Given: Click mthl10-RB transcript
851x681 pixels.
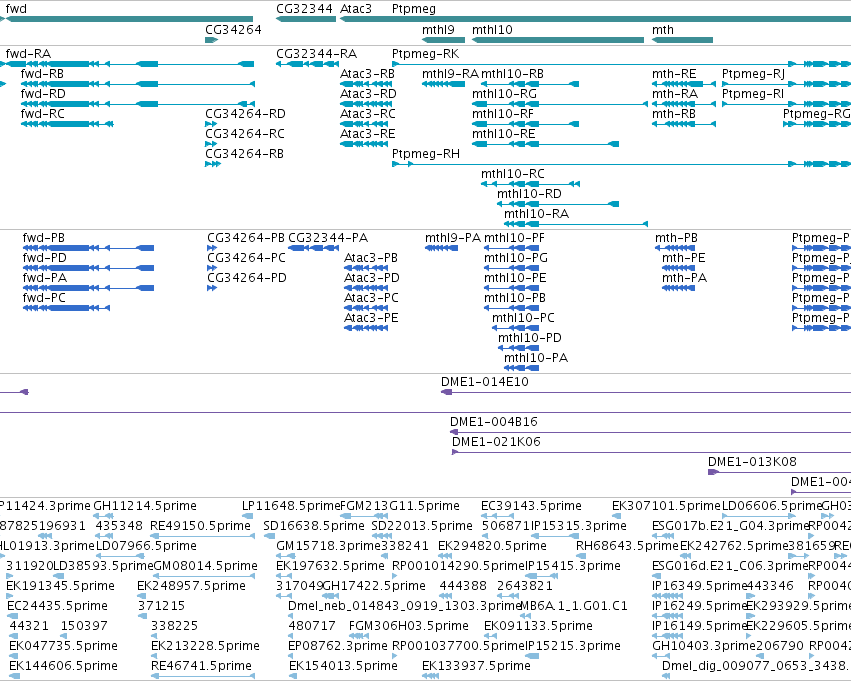Looking at the screenshot, I should [x=530, y=84].
